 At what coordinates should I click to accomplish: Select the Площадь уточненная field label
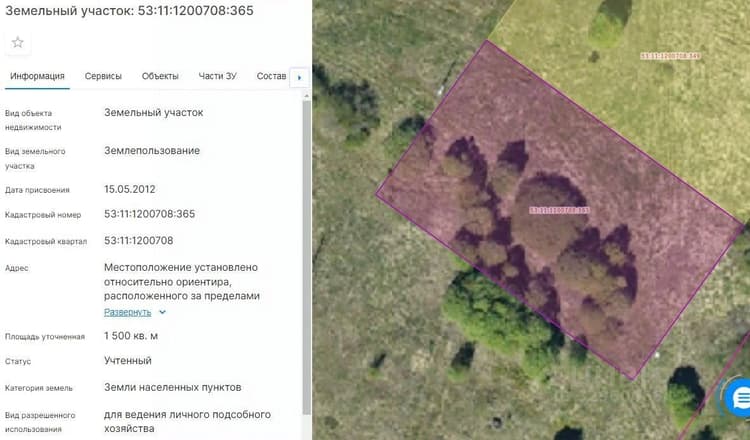coord(45,337)
